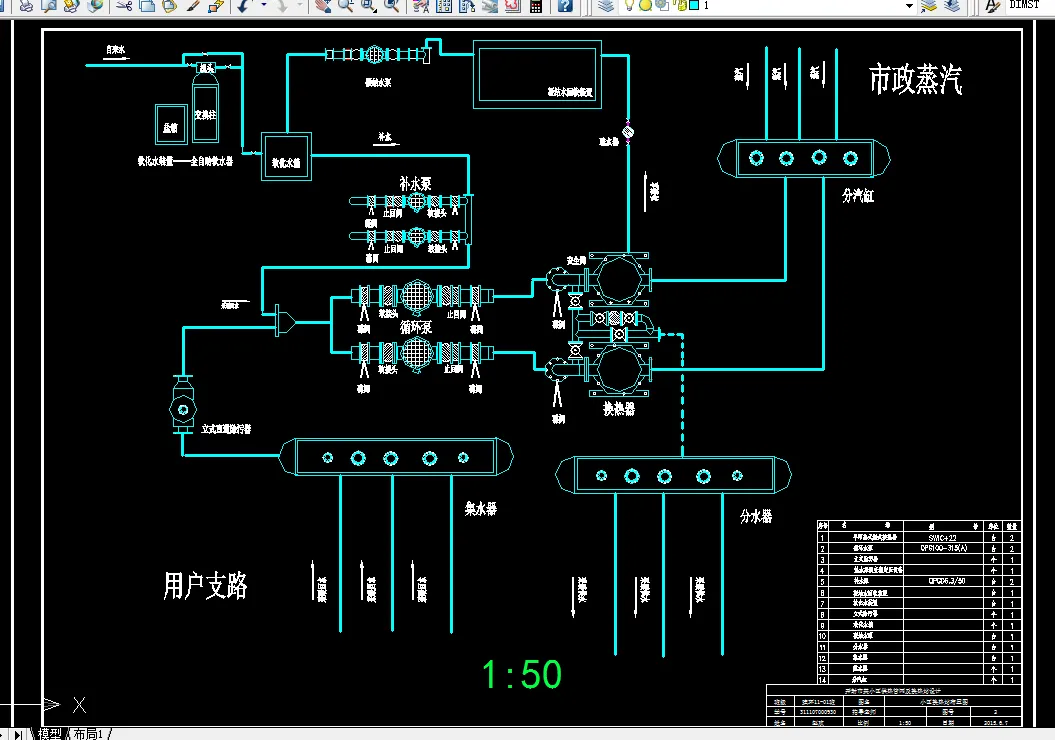This screenshot has height=740, width=1055.
Task: Click the Copy icon
Action: pyautogui.click(x=147, y=6)
